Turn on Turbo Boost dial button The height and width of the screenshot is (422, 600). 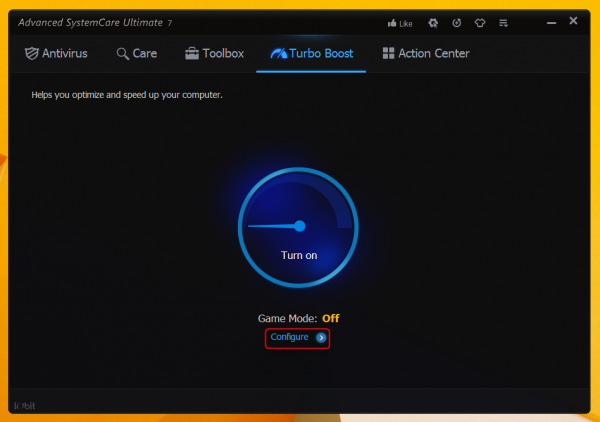298,227
